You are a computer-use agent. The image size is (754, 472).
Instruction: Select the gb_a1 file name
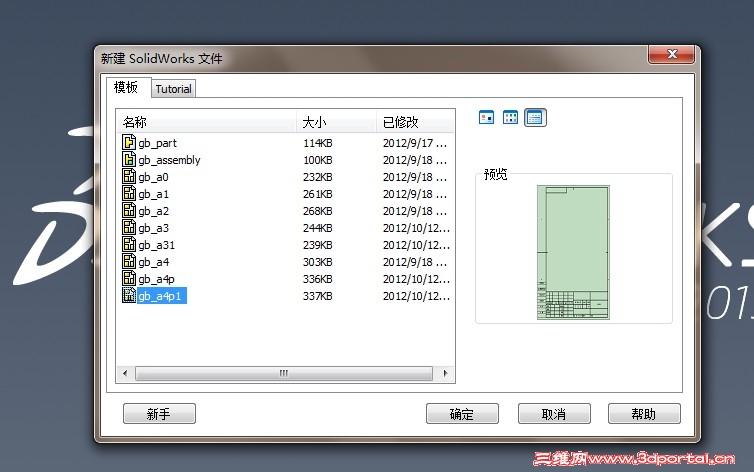coord(153,194)
